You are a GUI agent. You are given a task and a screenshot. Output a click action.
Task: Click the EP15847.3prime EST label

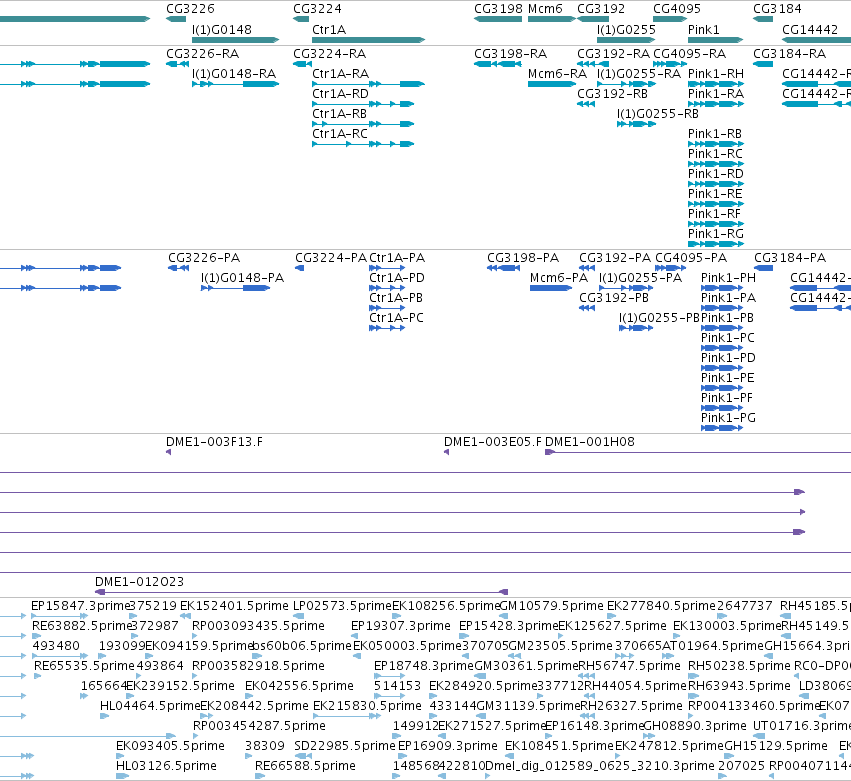(80, 605)
